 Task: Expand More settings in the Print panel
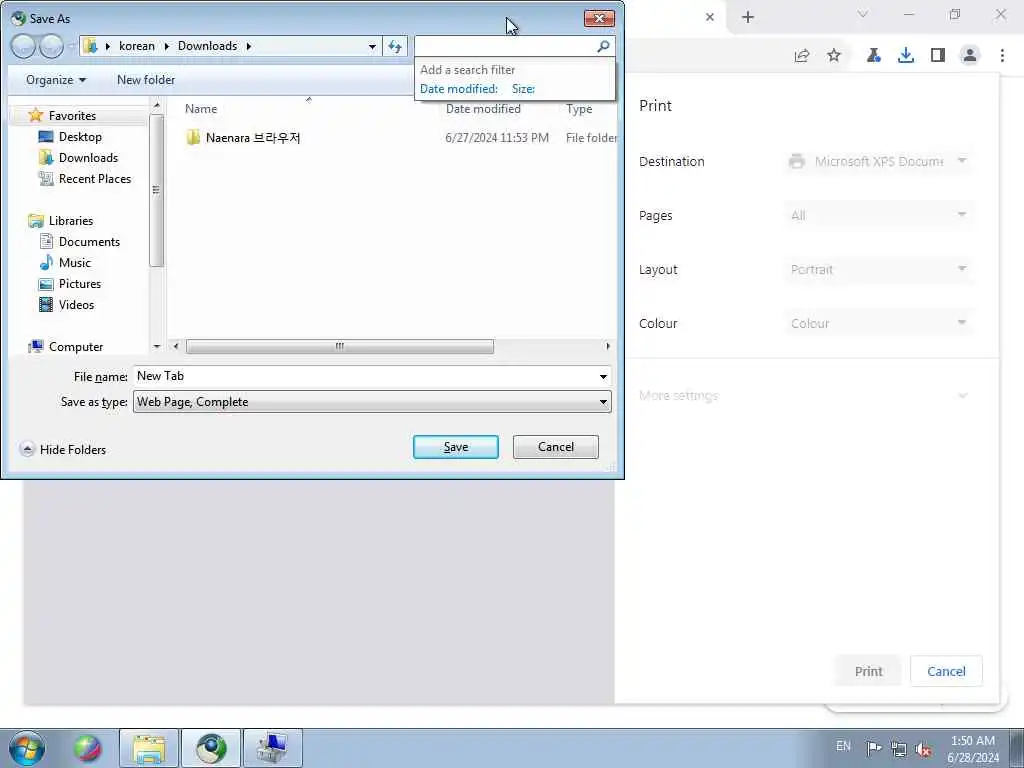coord(803,395)
